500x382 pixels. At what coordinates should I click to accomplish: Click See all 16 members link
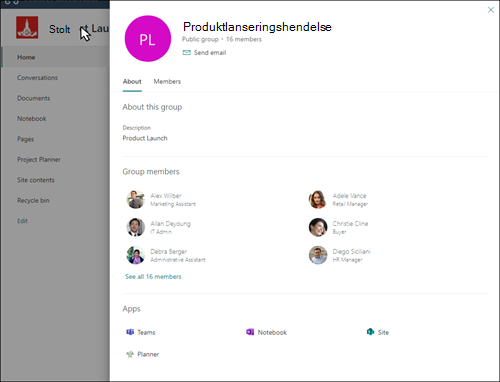tap(153, 277)
